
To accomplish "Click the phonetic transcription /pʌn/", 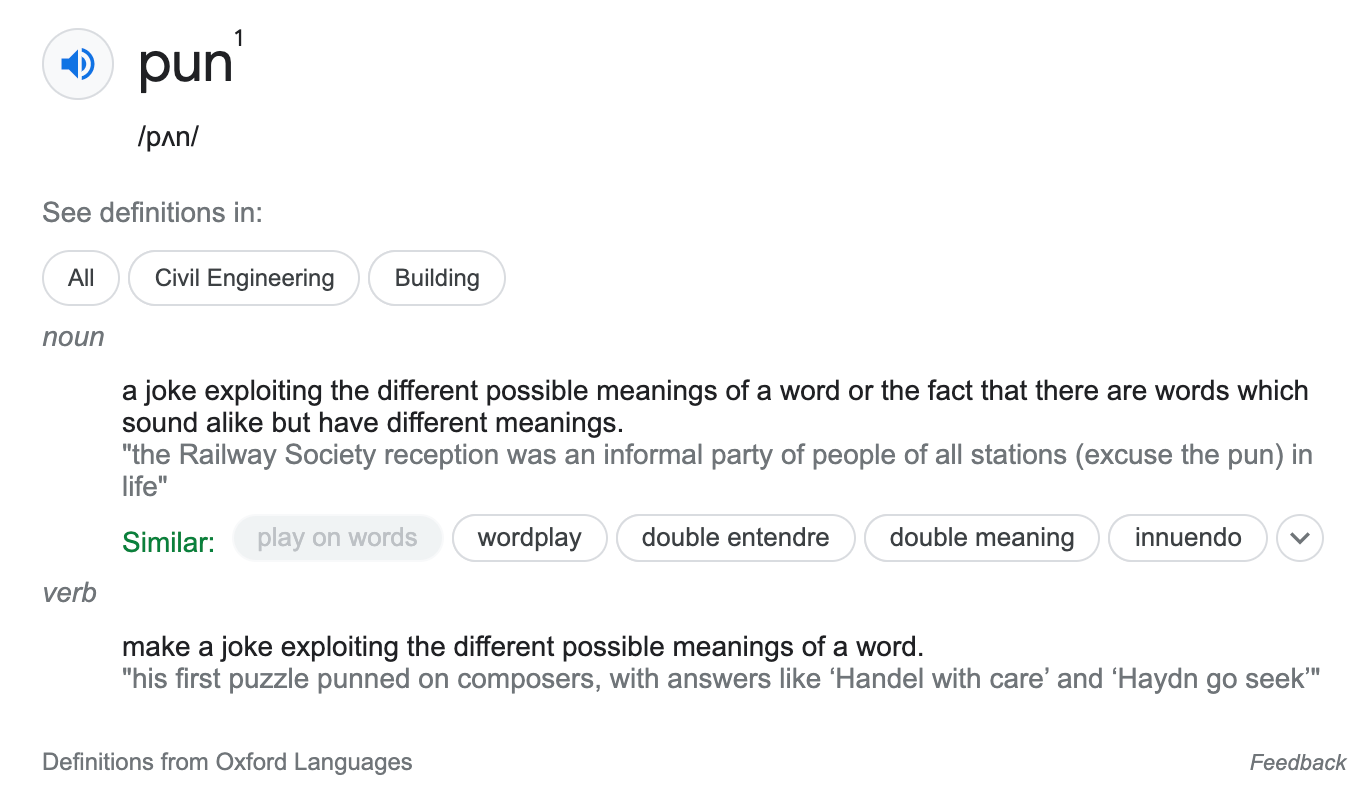I will [168, 137].
